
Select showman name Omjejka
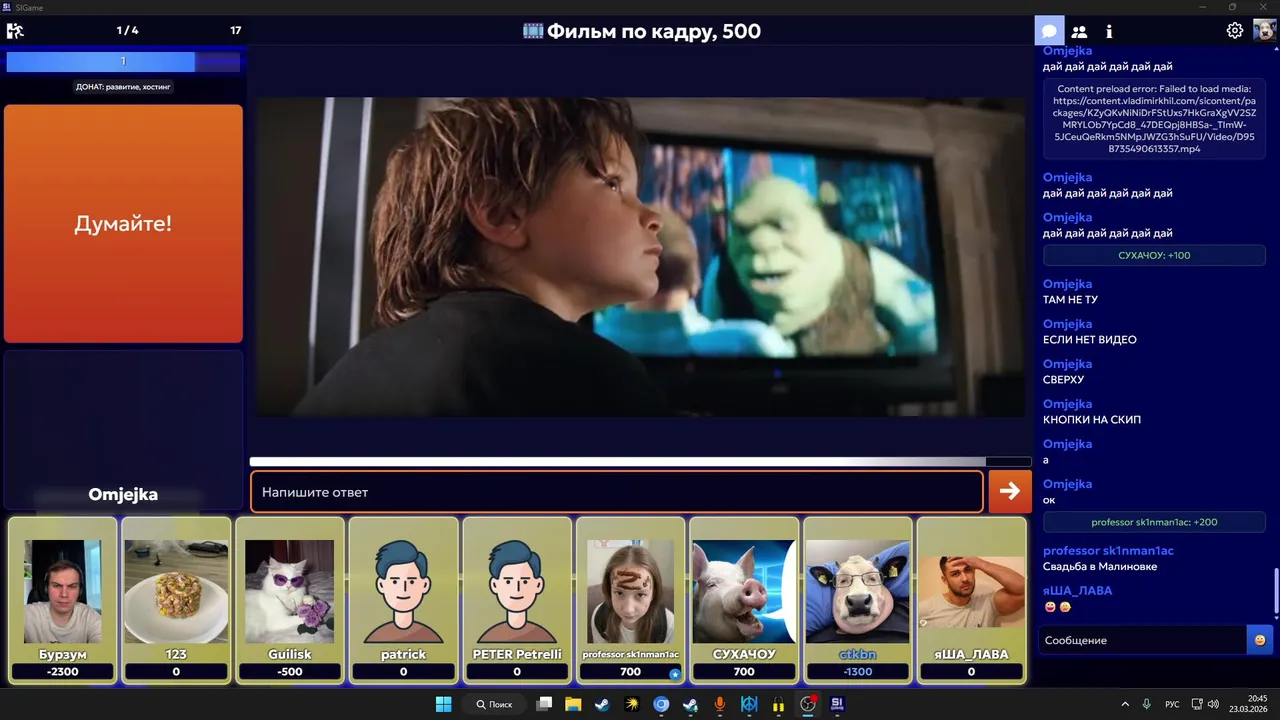[123, 494]
